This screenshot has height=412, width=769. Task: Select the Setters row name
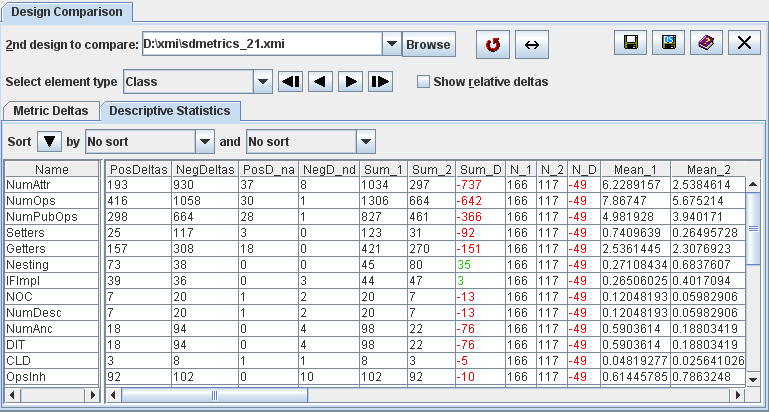click(52, 232)
